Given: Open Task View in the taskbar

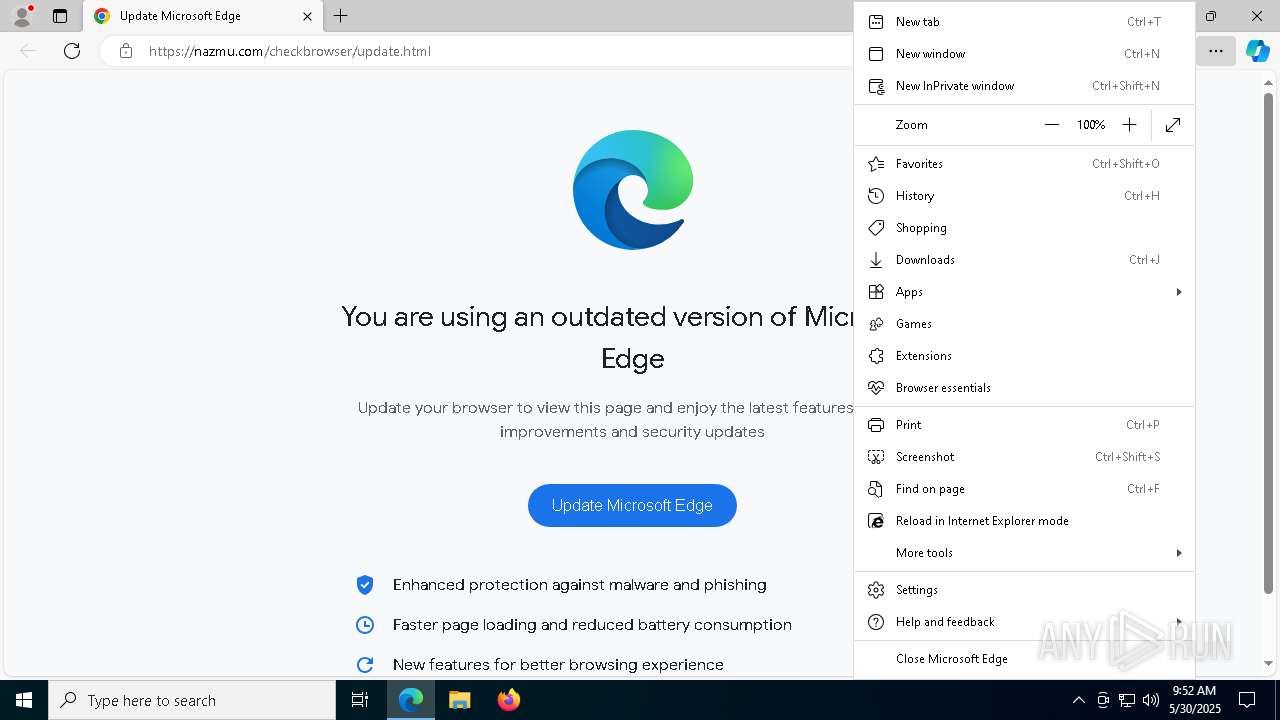Looking at the screenshot, I should pyautogui.click(x=360, y=700).
